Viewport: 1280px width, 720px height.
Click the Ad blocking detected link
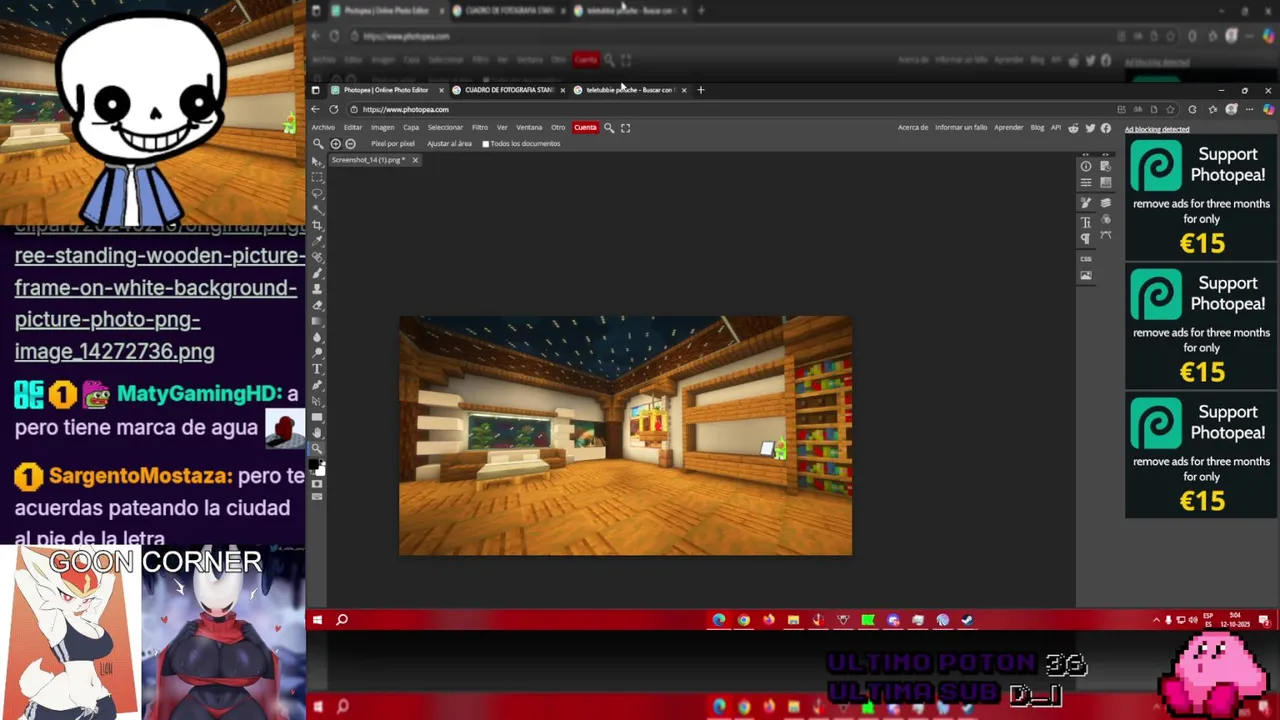click(x=1157, y=129)
